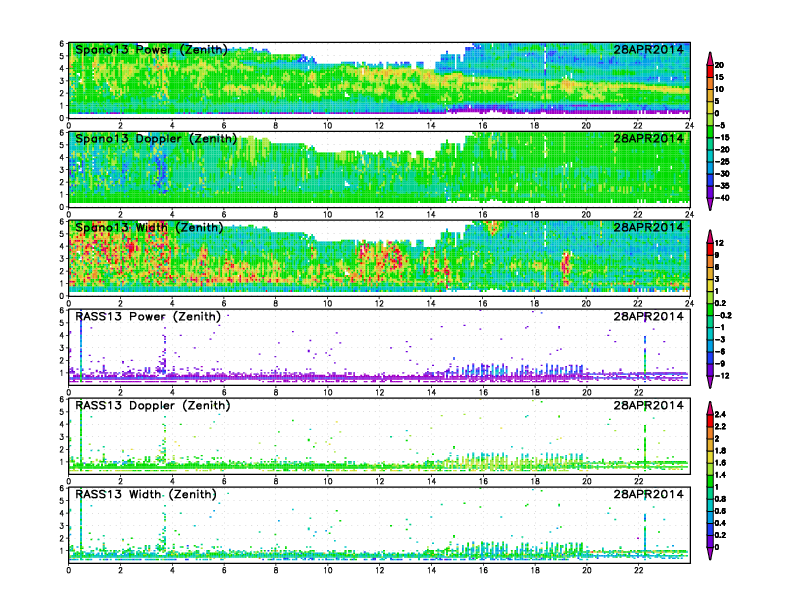Click the 1.6 label on the lower colorbar
The height and width of the screenshot is (612, 792).
click(720, 463)
